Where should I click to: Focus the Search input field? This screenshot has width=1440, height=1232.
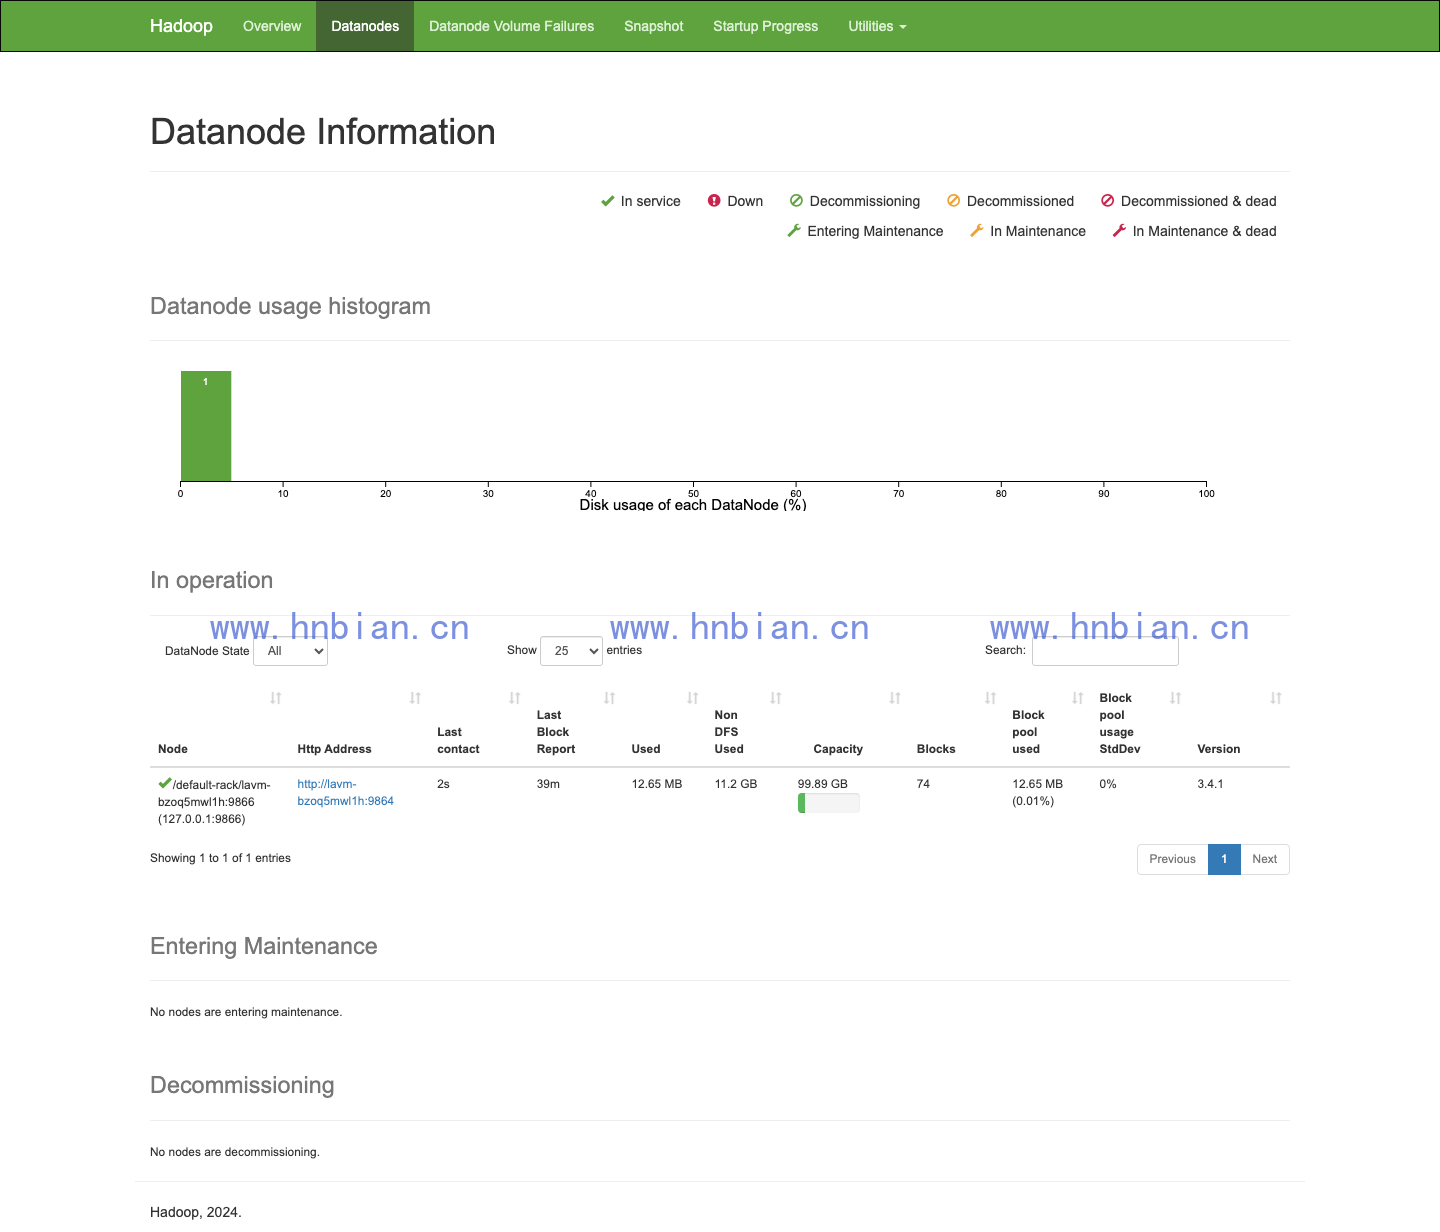click(x=1105, y=651)
